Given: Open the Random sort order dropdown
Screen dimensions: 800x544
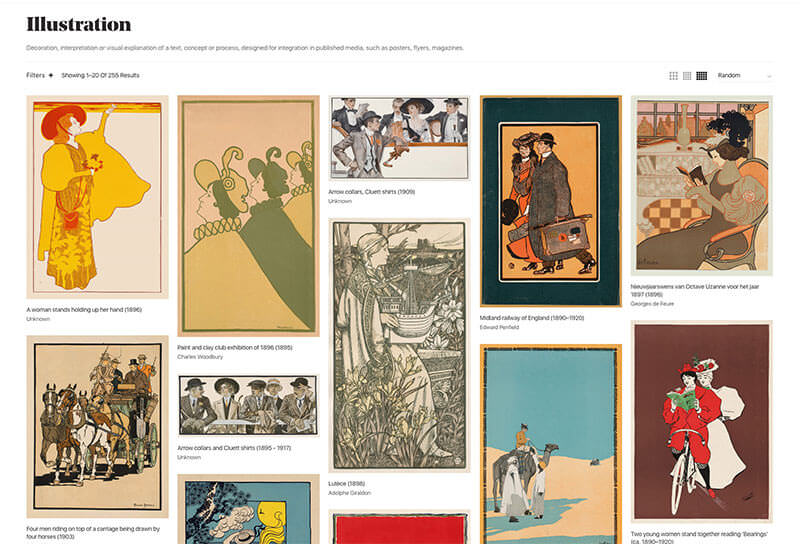Looking at the screenshot, I should point(744,76).
